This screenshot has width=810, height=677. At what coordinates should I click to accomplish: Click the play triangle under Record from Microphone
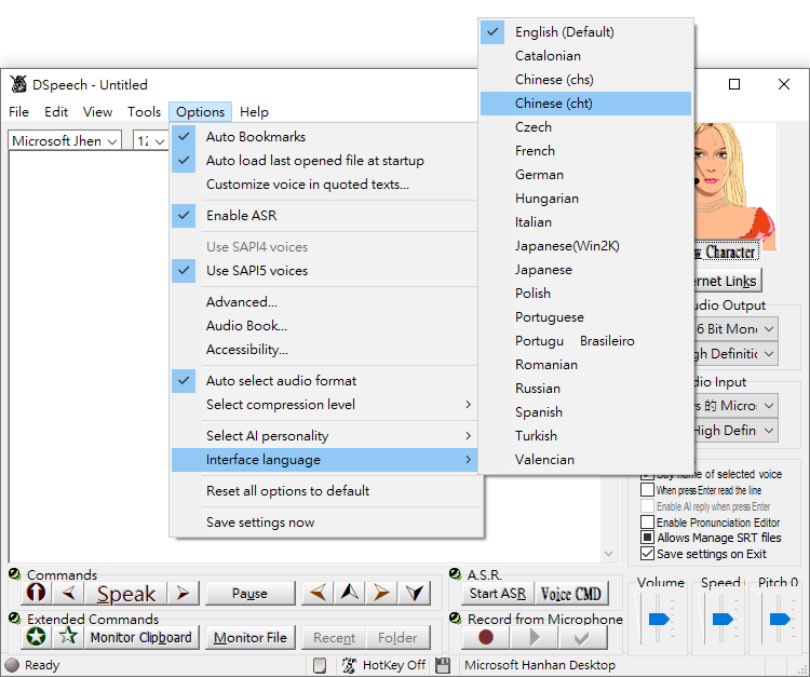(534, 638)
